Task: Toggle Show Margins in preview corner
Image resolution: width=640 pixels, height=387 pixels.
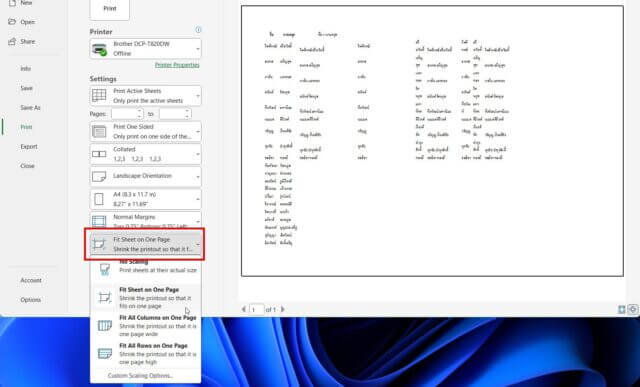Action: pos(622,310)
